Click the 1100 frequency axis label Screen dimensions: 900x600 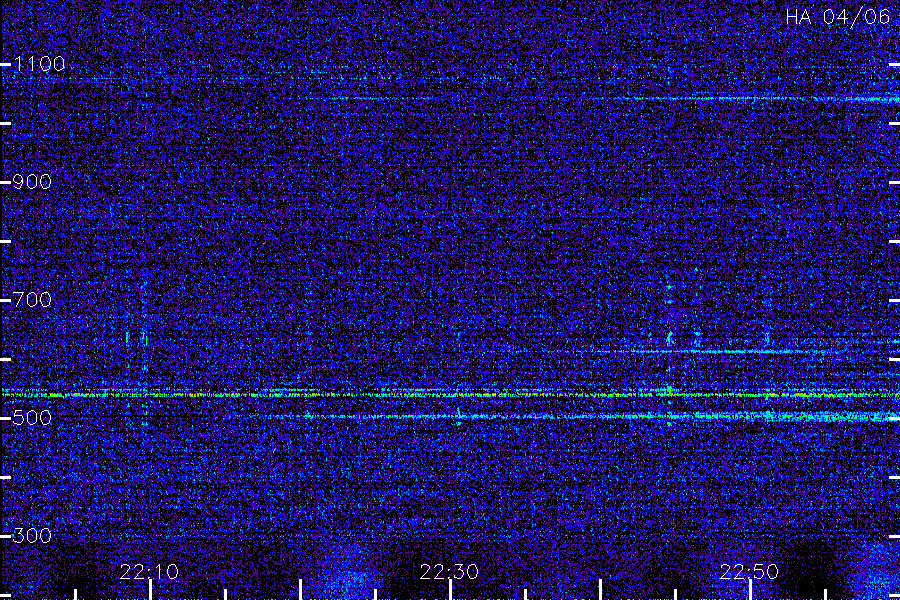[x=39, y=64]
